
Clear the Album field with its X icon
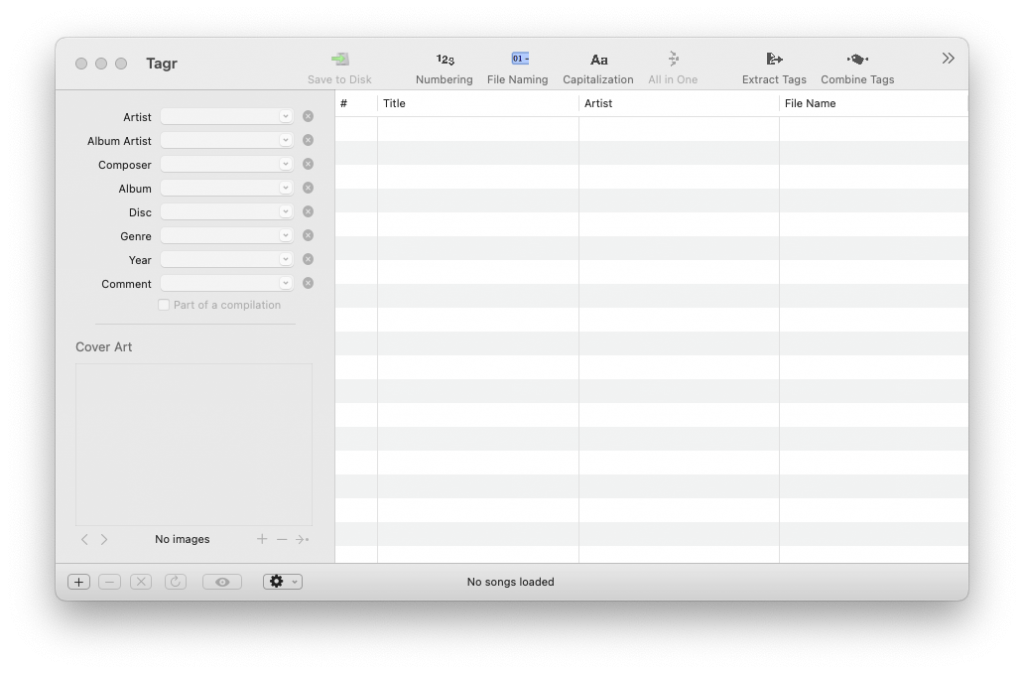(x=308, y=188)
